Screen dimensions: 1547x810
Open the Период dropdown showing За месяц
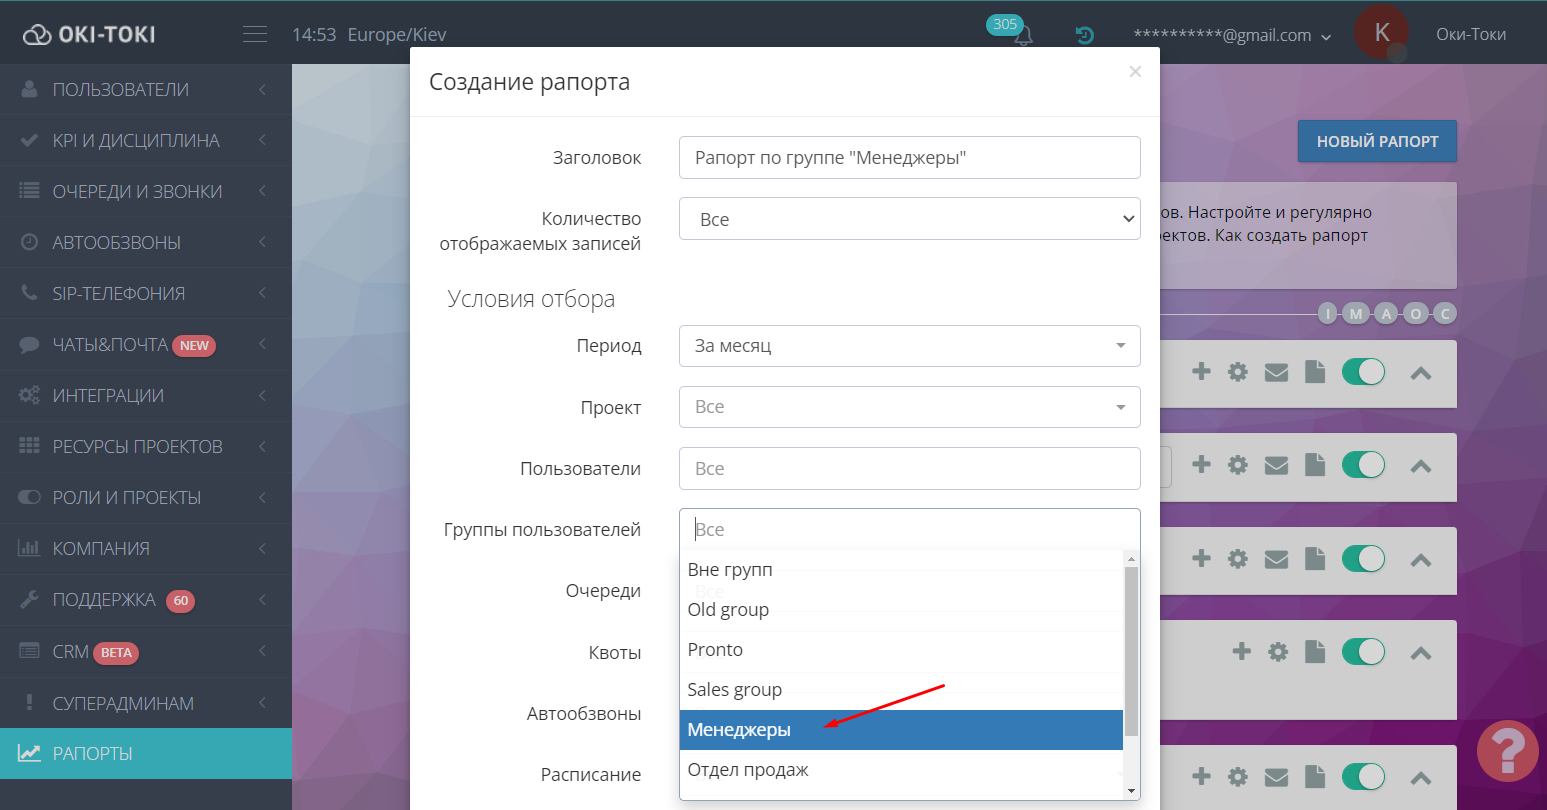point(909,346)
